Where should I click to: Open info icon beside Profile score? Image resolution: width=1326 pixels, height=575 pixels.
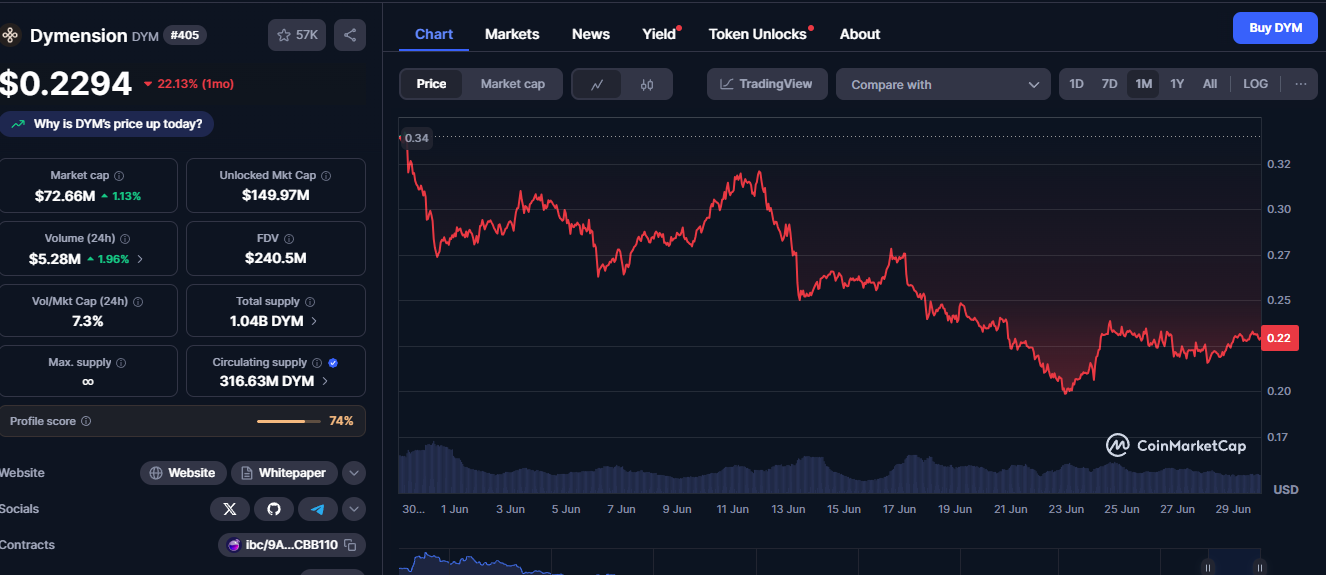[x=86, y=422]
